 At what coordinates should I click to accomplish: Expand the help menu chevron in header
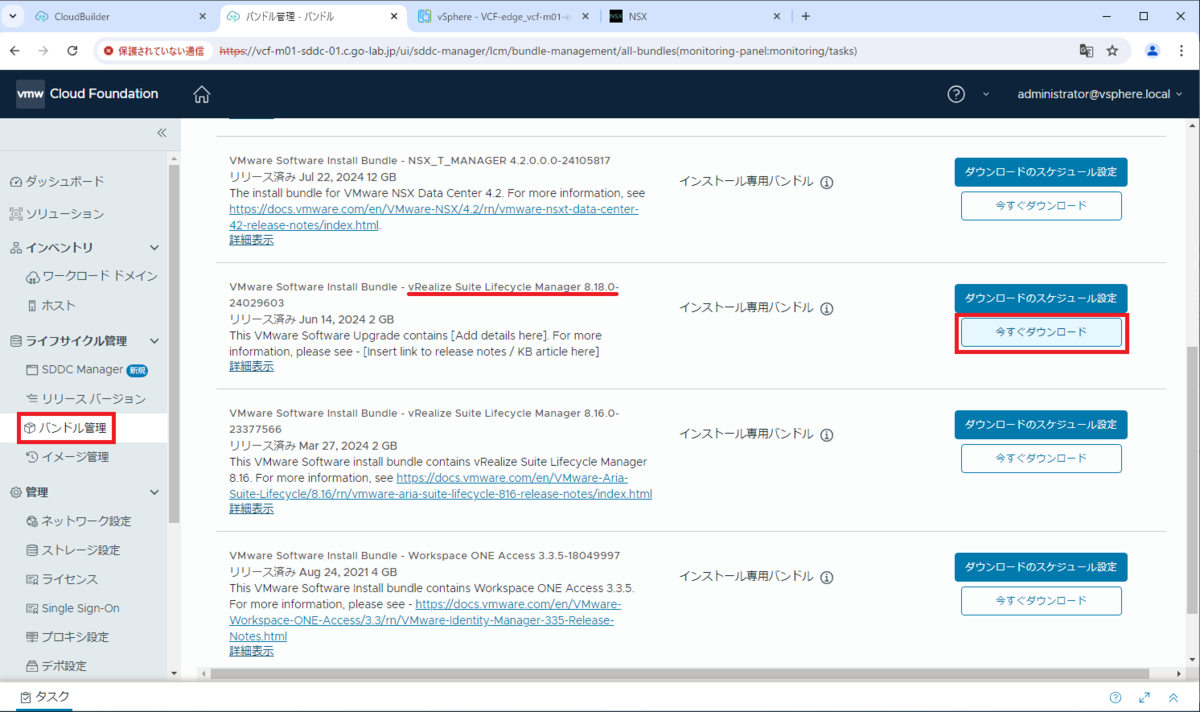(985, 94)
